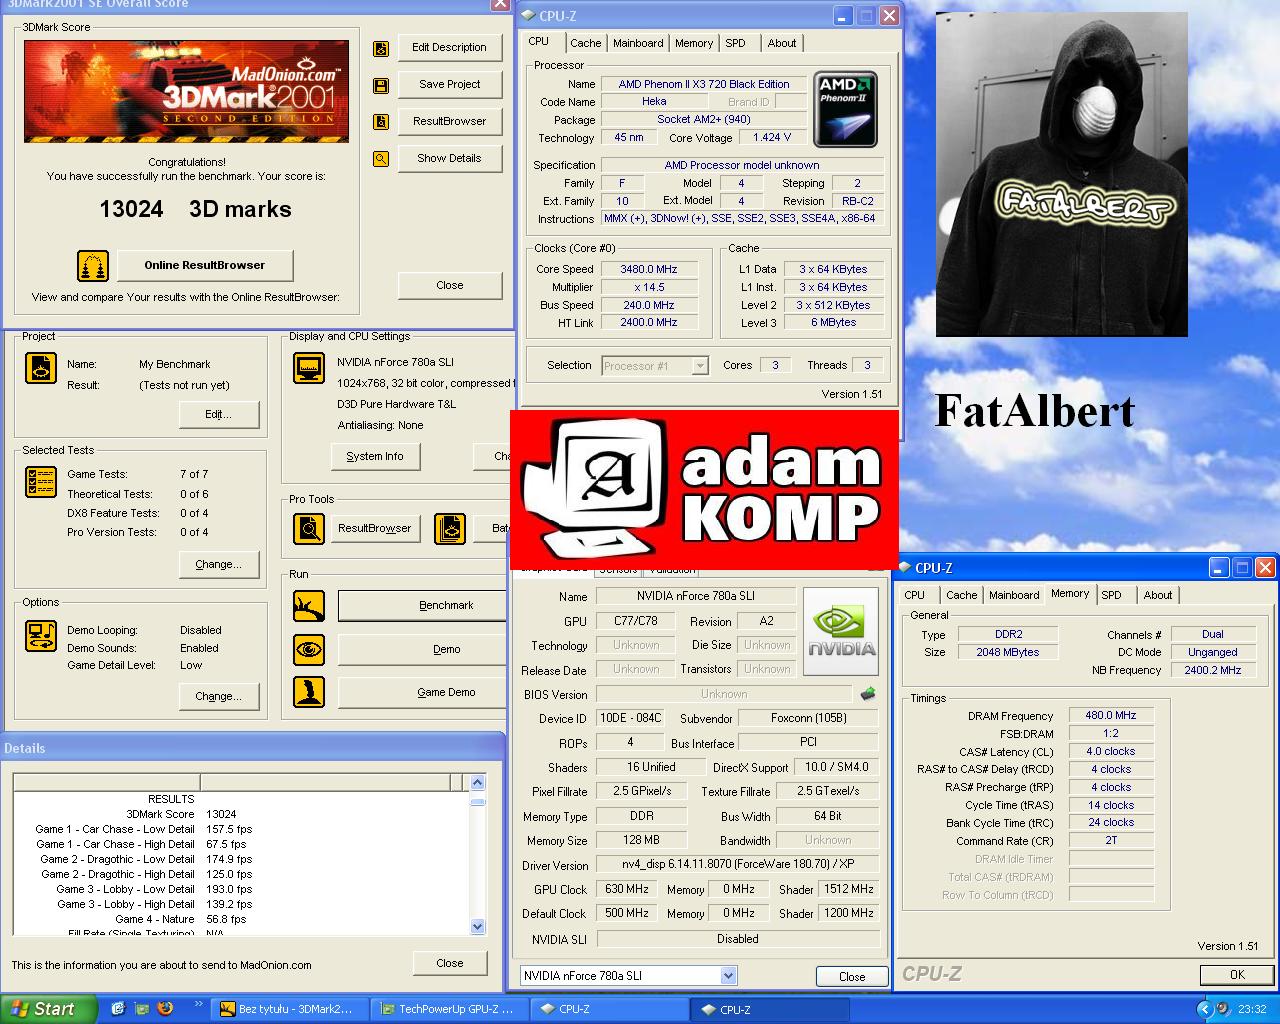Click the ResultBrowser icon beside its button
Image resolution: width=1280 pixels, height=1024 pixels.
point(381,122)
